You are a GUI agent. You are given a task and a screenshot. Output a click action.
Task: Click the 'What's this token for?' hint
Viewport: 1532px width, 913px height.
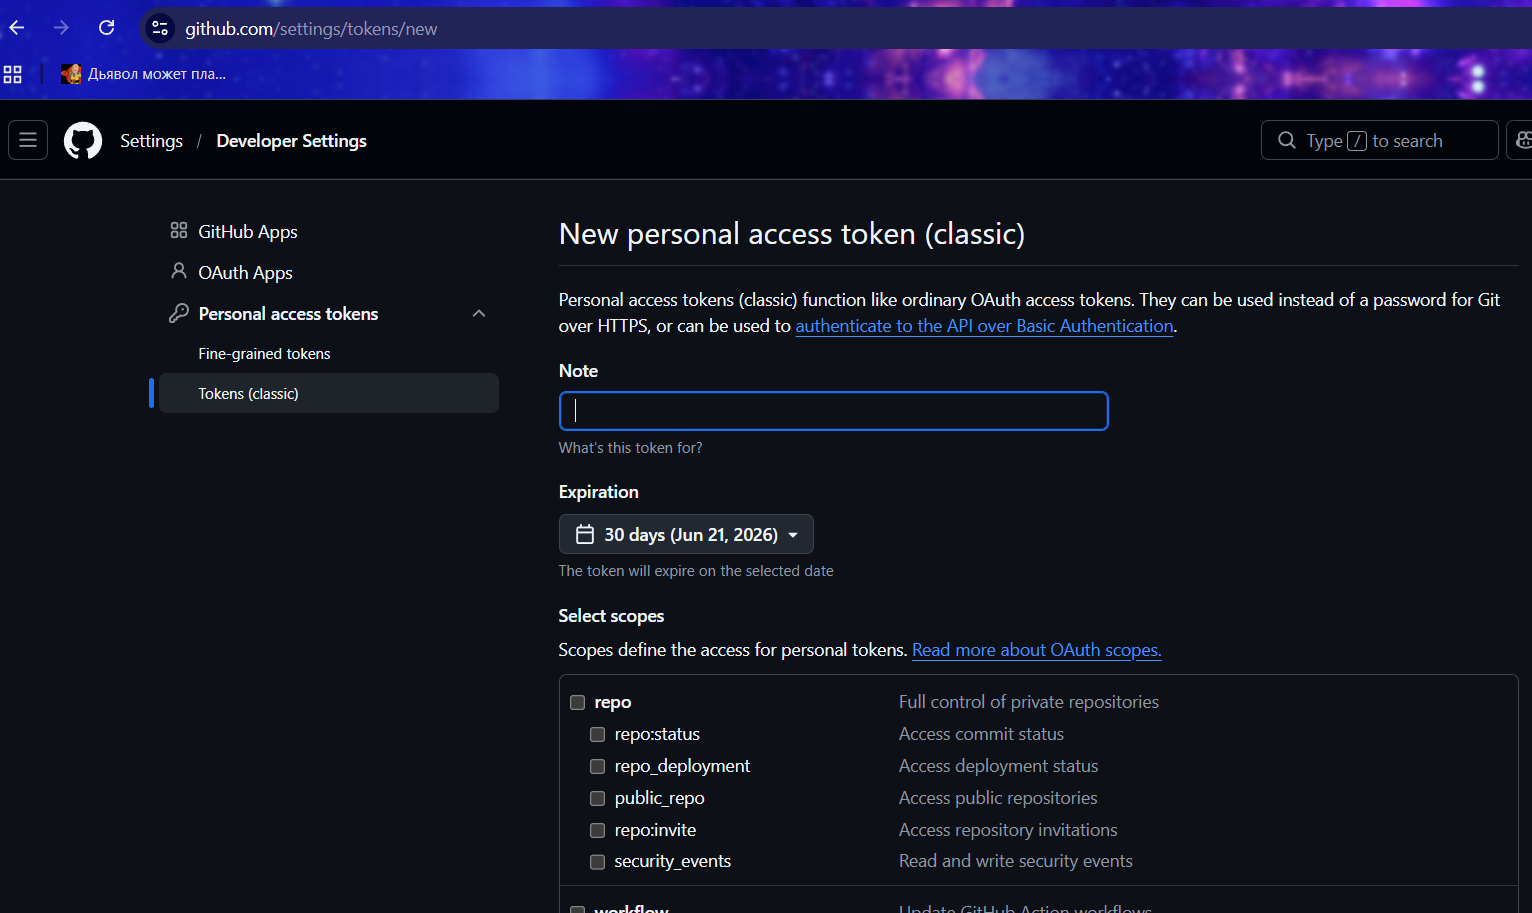click(630, 448)
